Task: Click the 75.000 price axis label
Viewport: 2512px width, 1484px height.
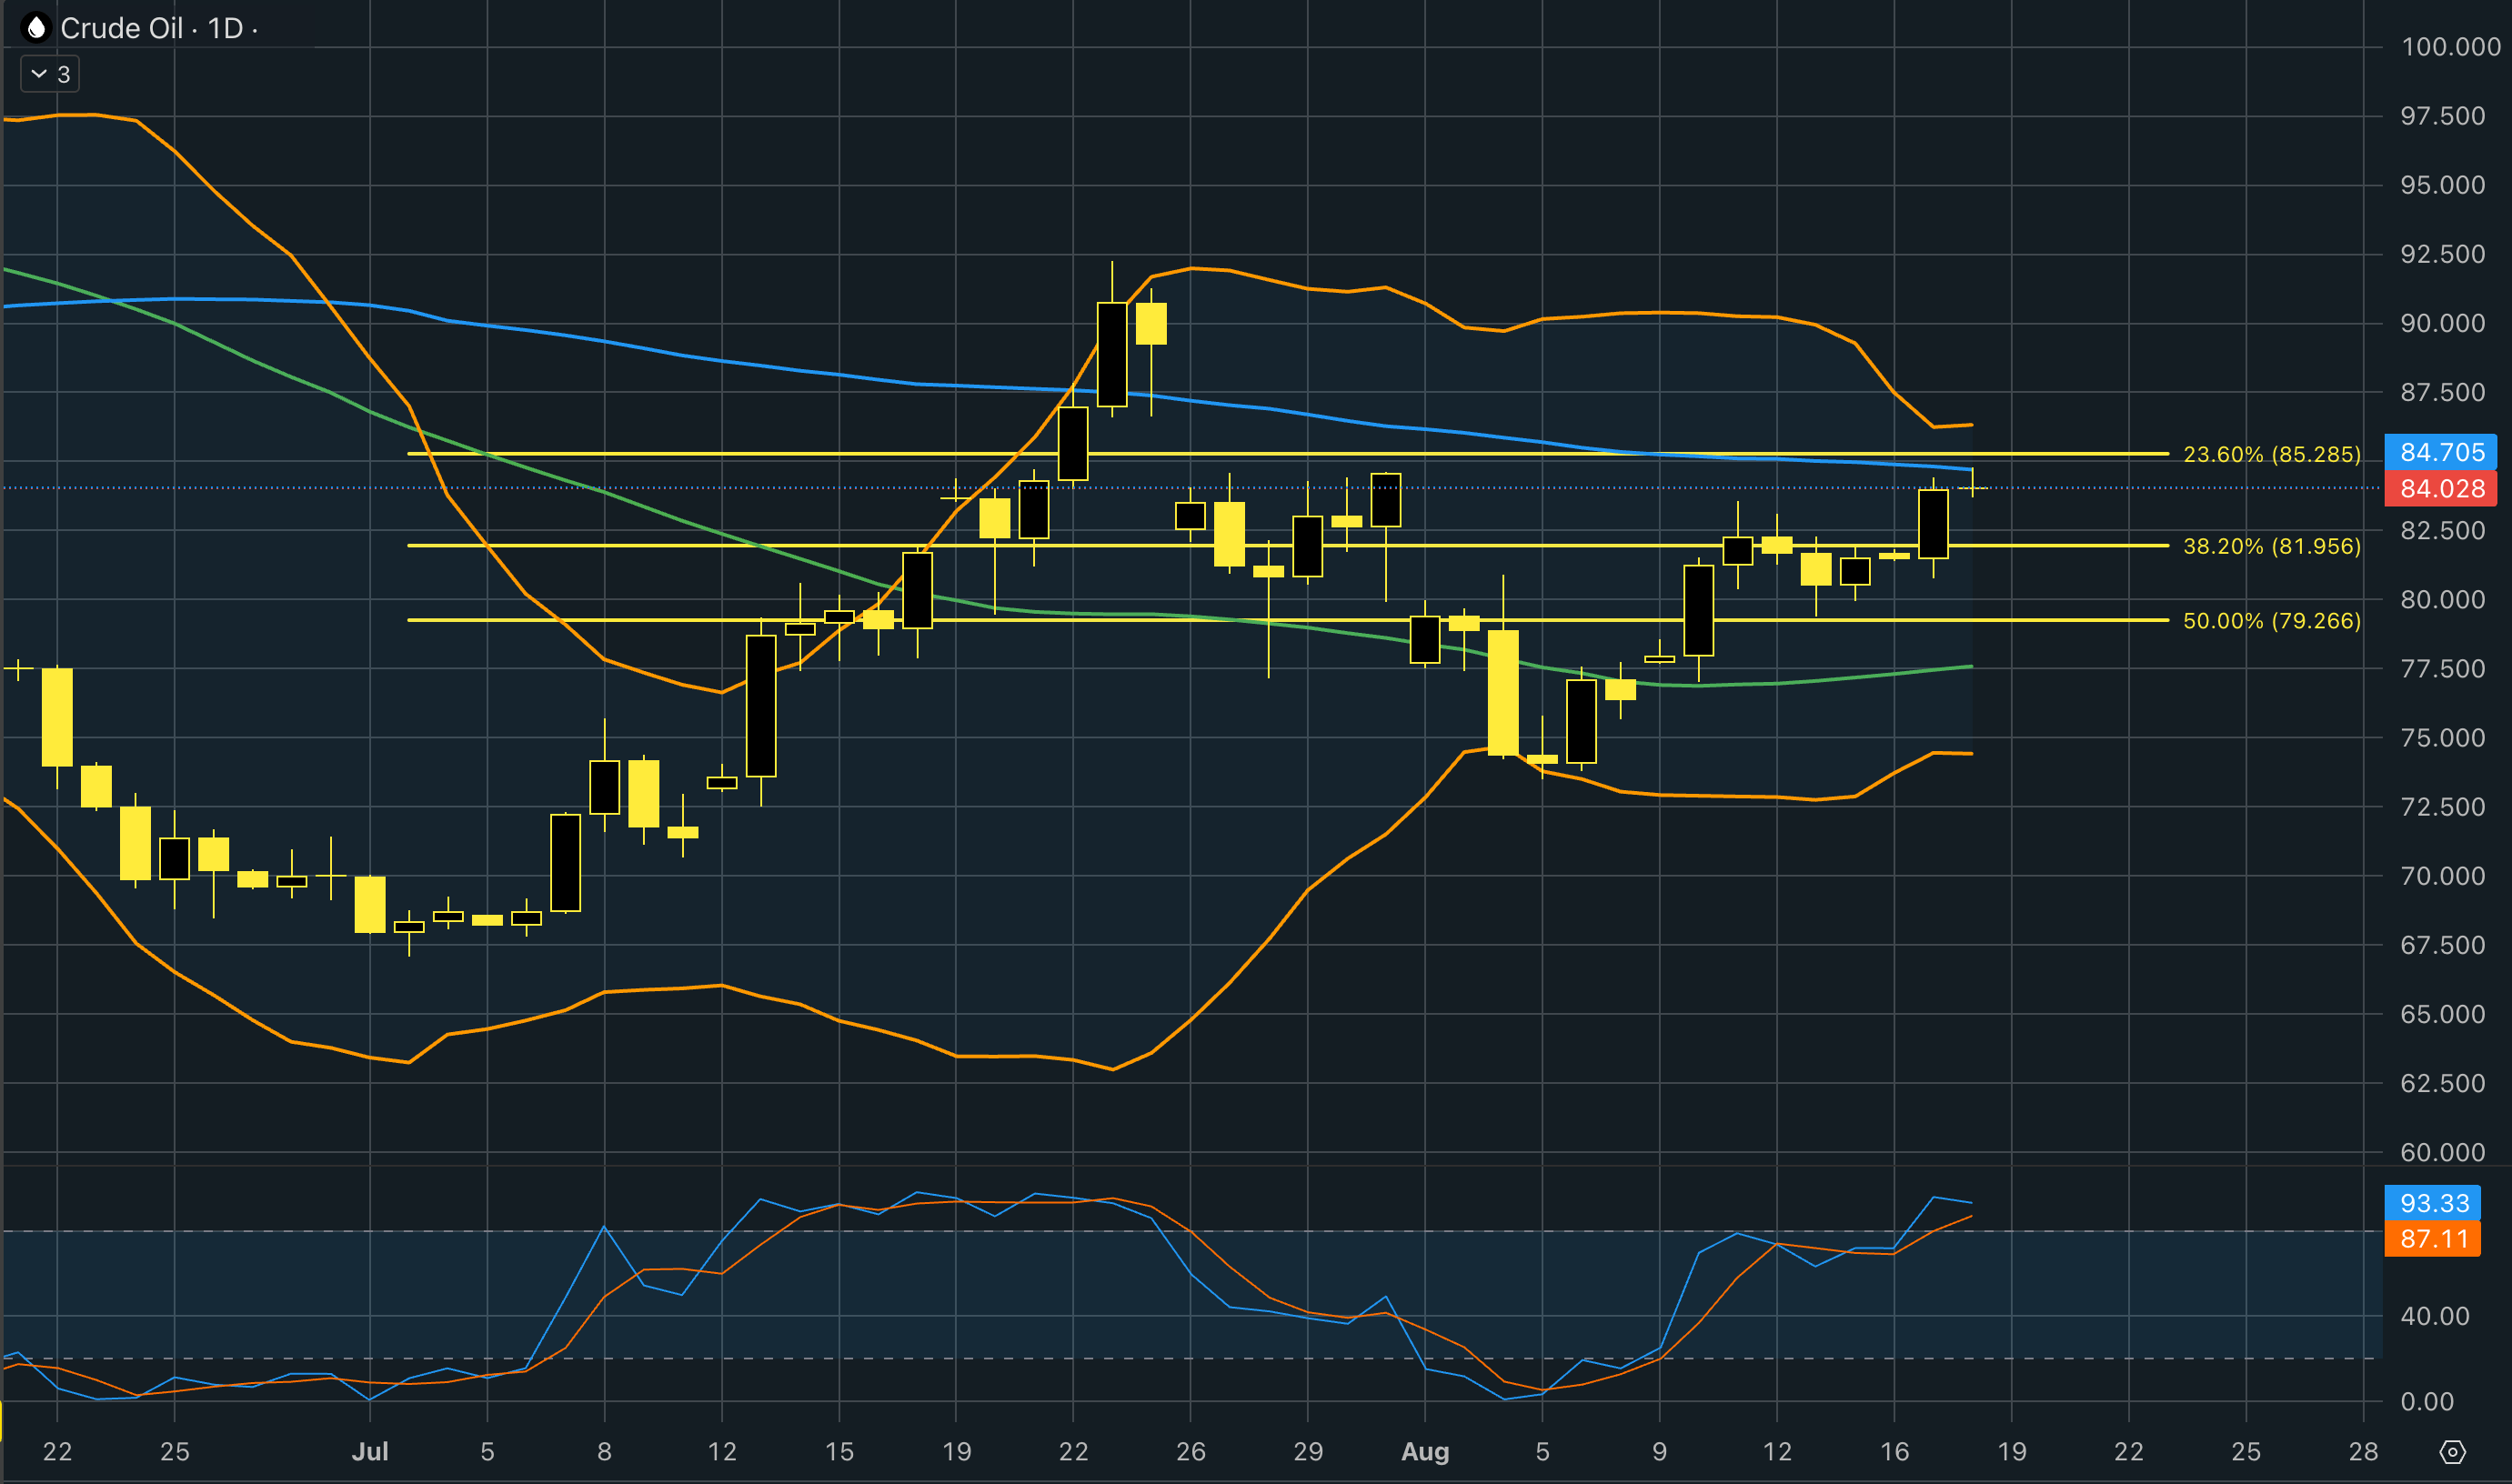Action: click(x=2443, y=737)
